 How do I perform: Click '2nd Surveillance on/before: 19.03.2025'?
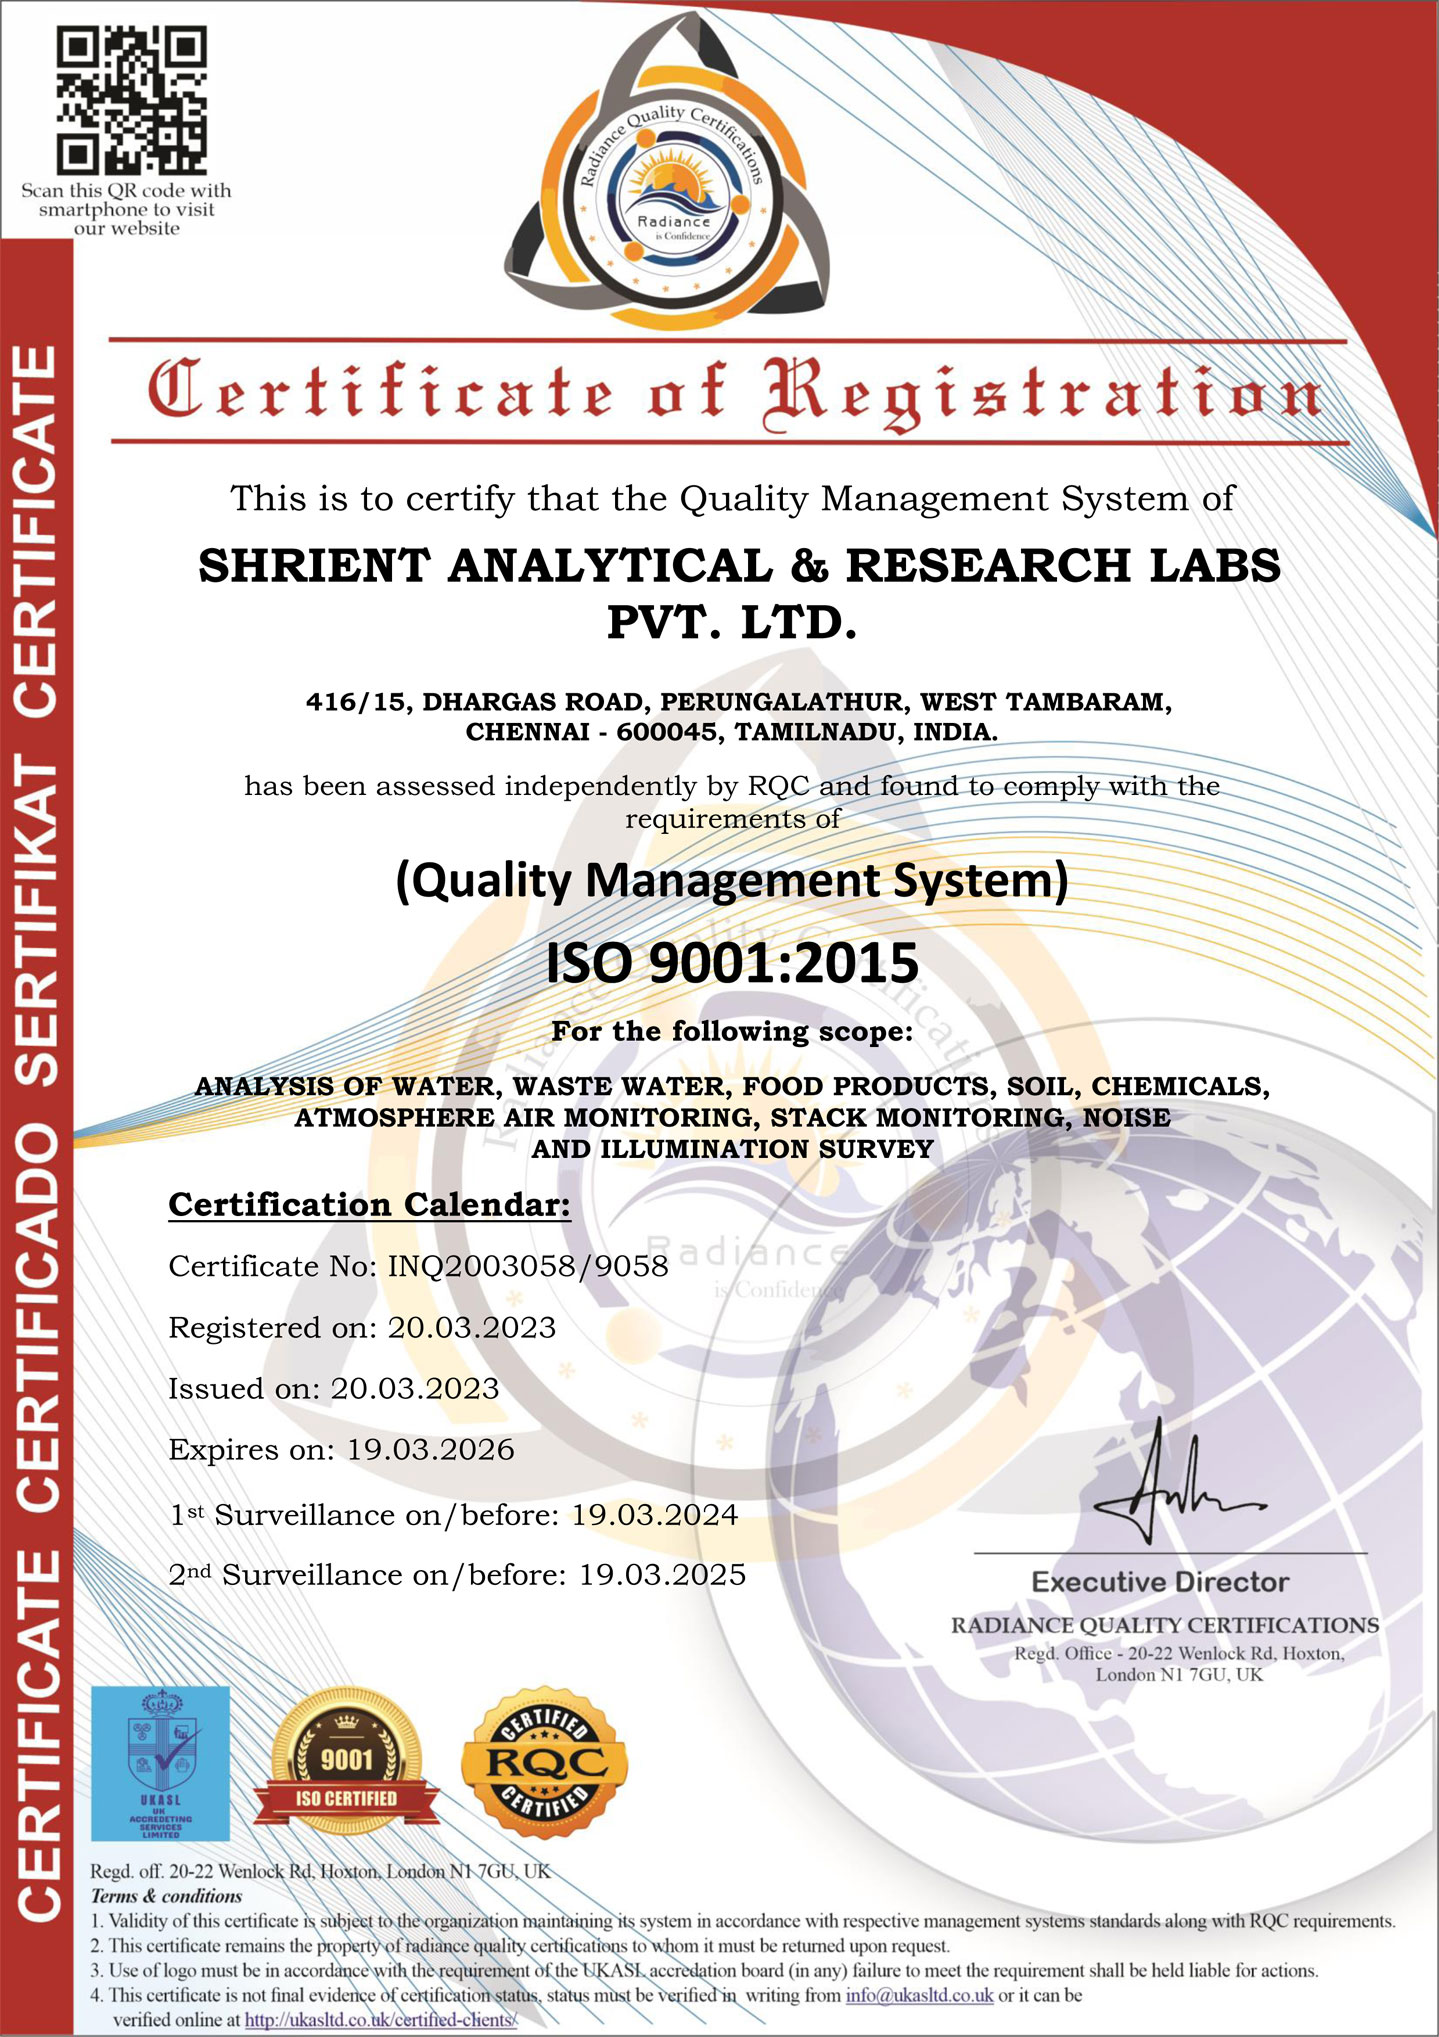(x=457, y=1575)
